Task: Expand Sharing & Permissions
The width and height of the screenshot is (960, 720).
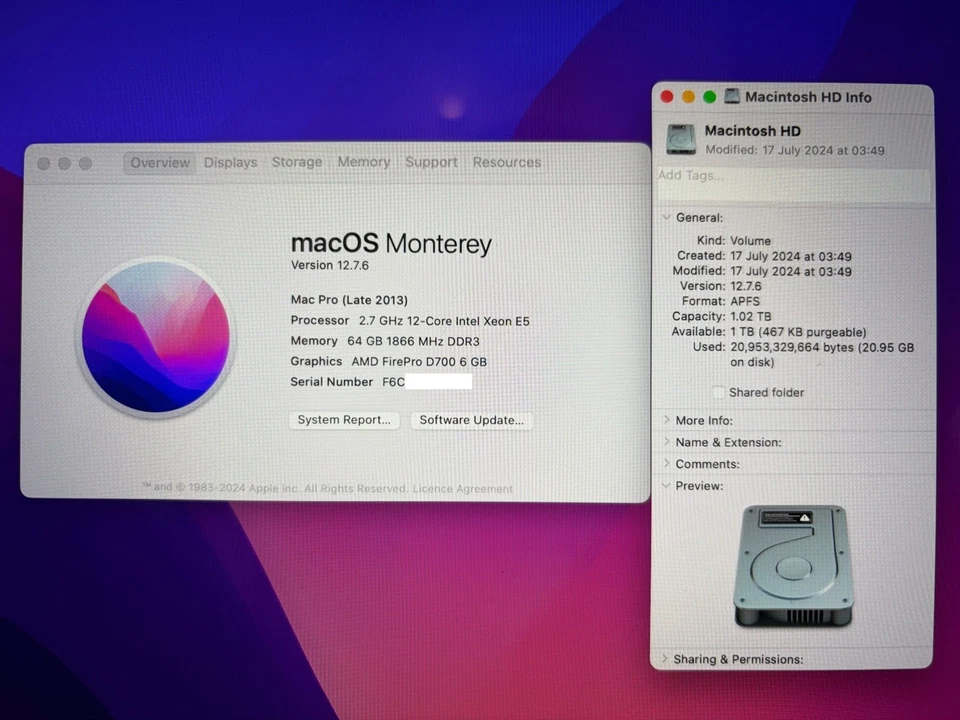Action: click(667, 659)
